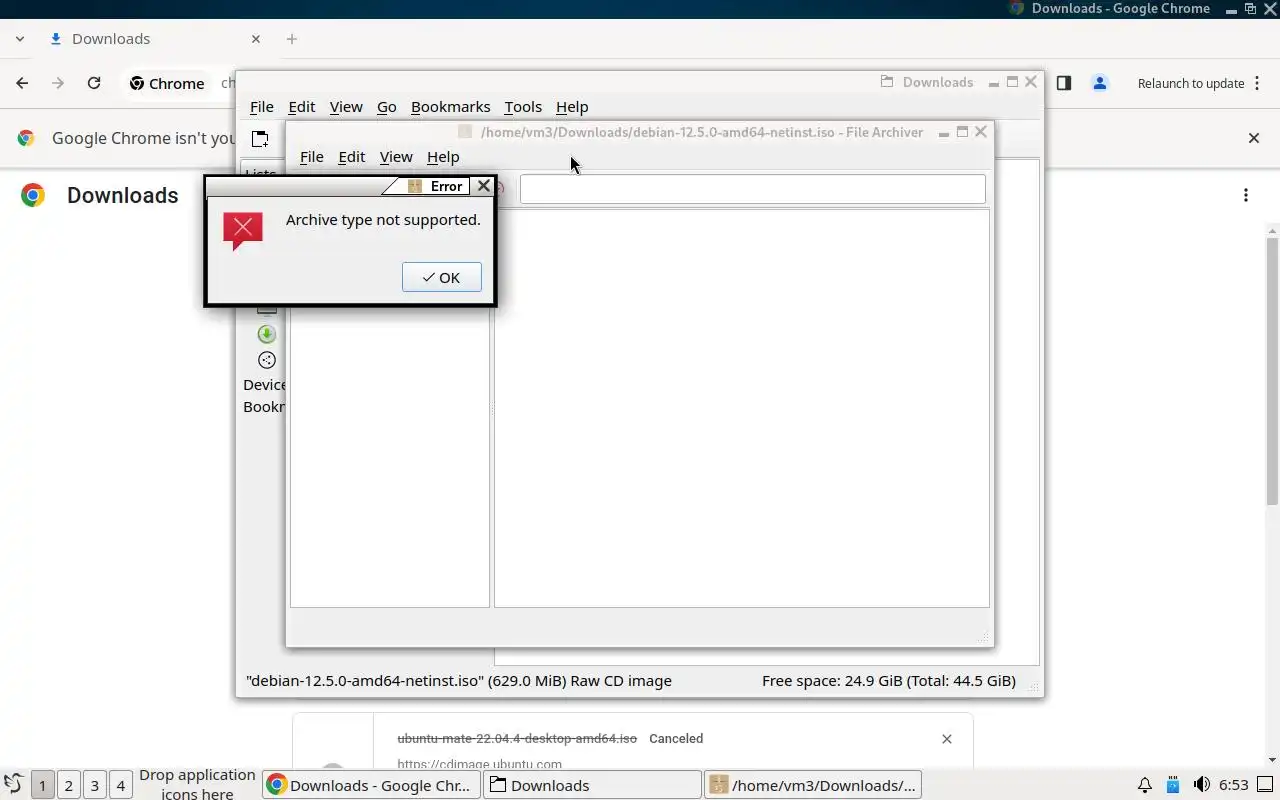Switch to workspace 2
Image resolution: width=1280 pixels, height=800 pixels.
68,785
